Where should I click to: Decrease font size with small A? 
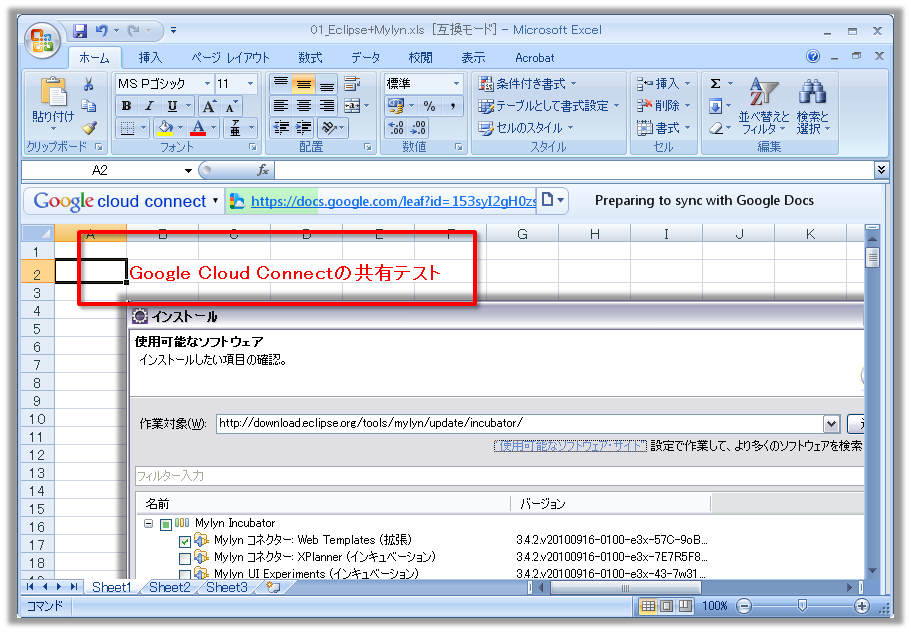231,106
